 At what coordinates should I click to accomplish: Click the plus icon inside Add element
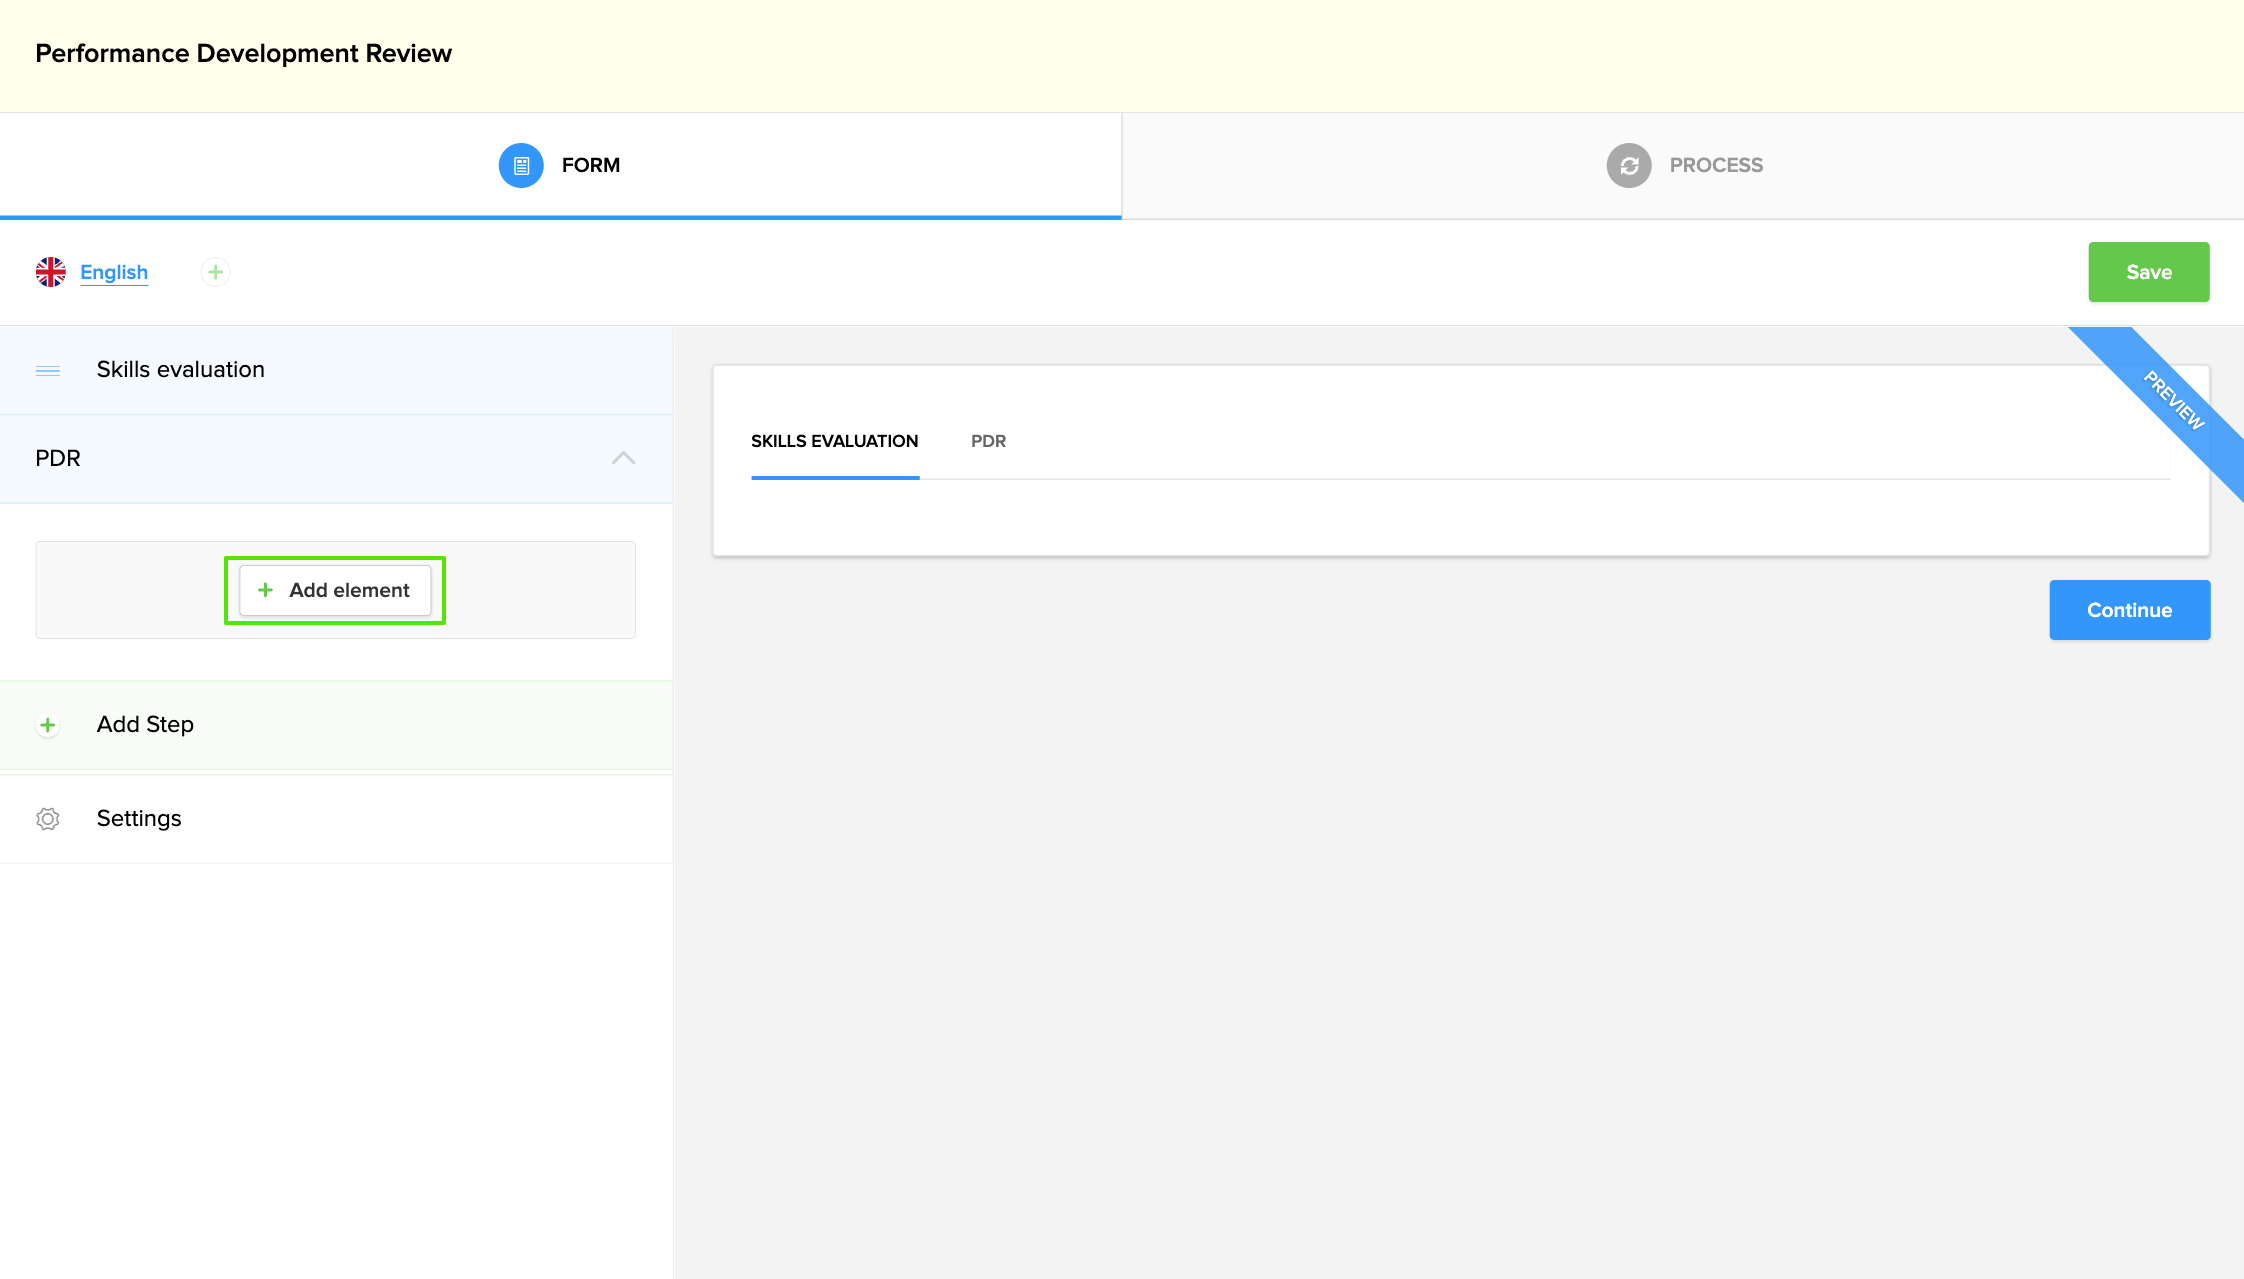point(265,590)
